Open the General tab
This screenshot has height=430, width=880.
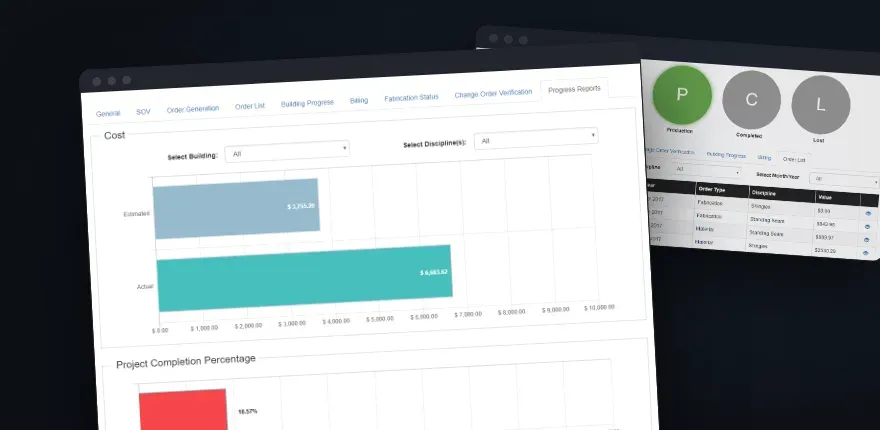point(108,113)
